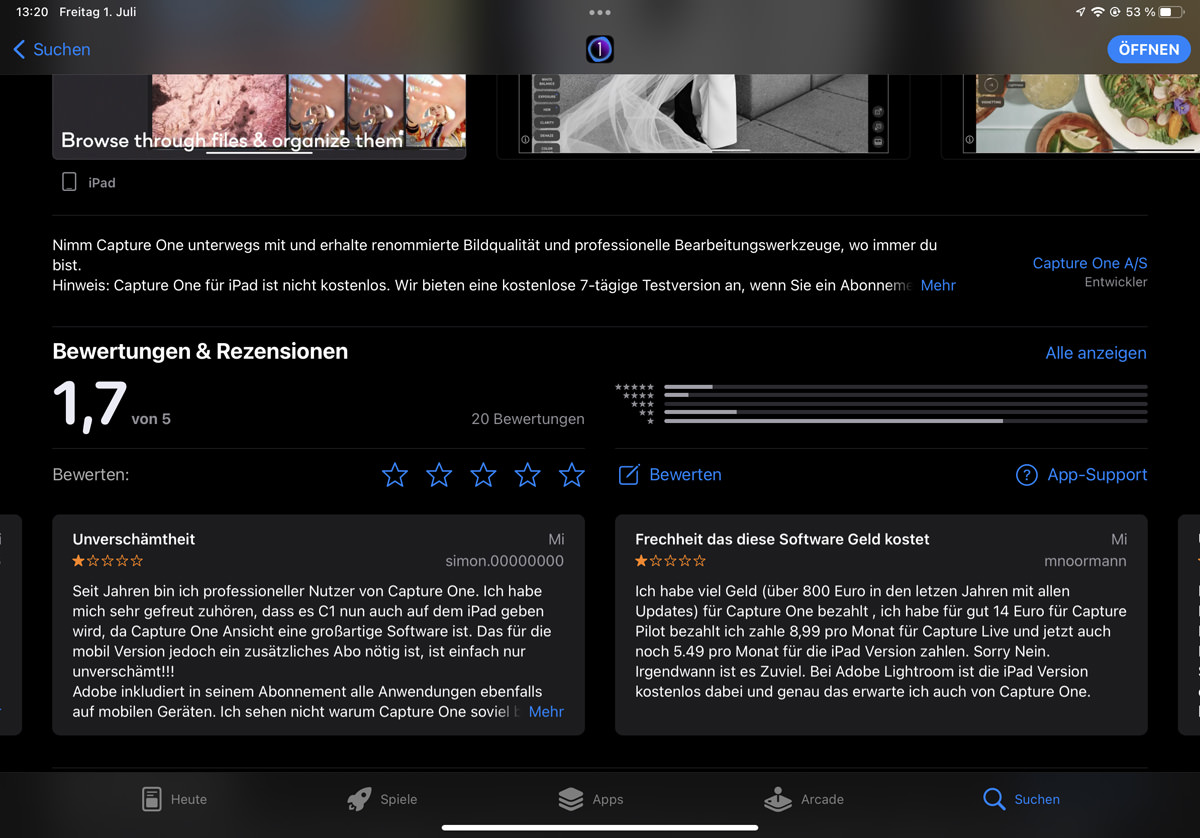Show all reviews via Alle anzeigen
This screenshot has height=838, width=1200.
[1096, 353]
